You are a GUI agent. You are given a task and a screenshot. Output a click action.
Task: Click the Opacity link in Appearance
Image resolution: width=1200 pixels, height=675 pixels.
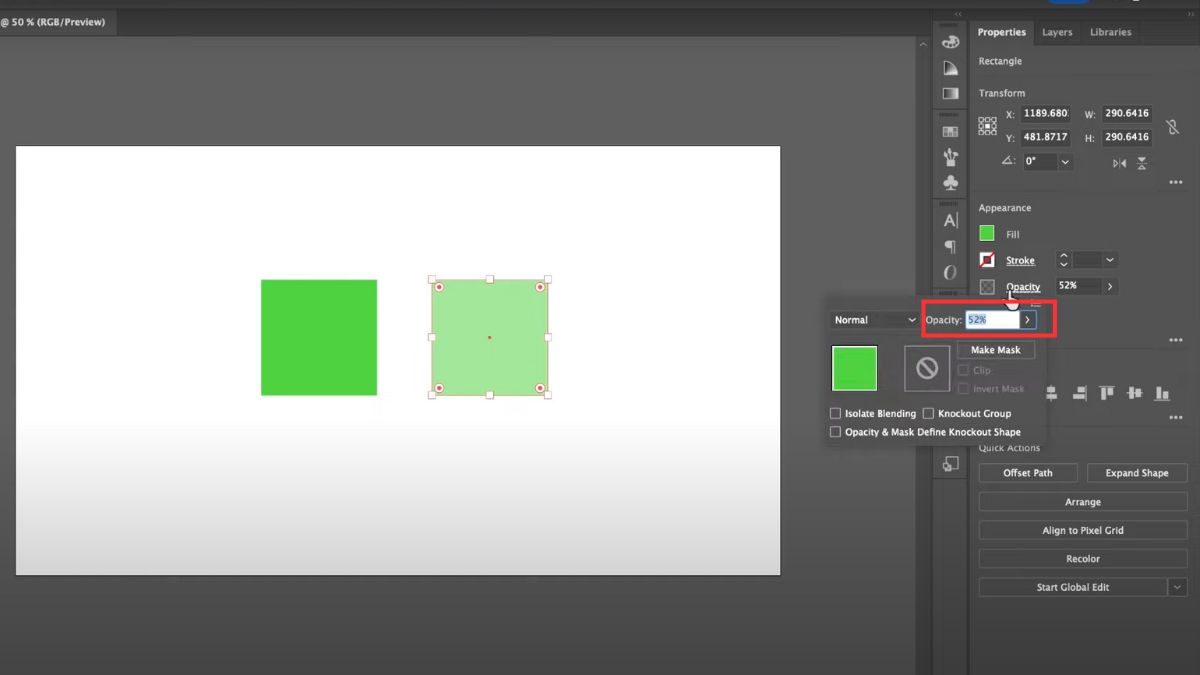click(x=1023, y=287)
